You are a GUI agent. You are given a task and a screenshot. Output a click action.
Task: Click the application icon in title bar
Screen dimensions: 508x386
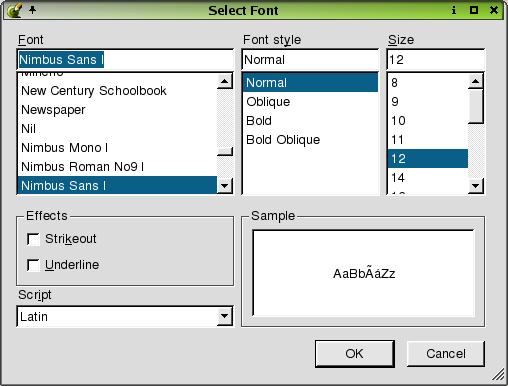14,10
